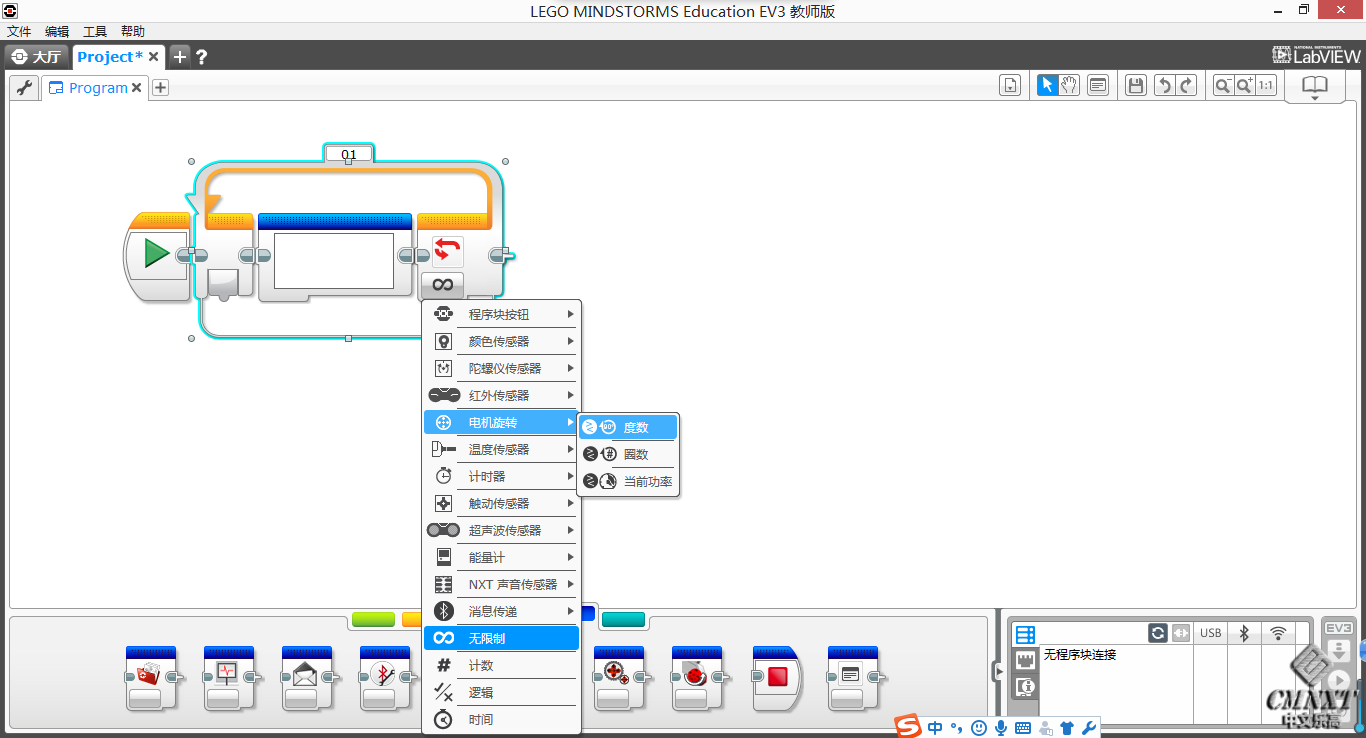This screenshot has height=738, width=1366.
Task: Select the Project* tab
Action: click(110, 57)
